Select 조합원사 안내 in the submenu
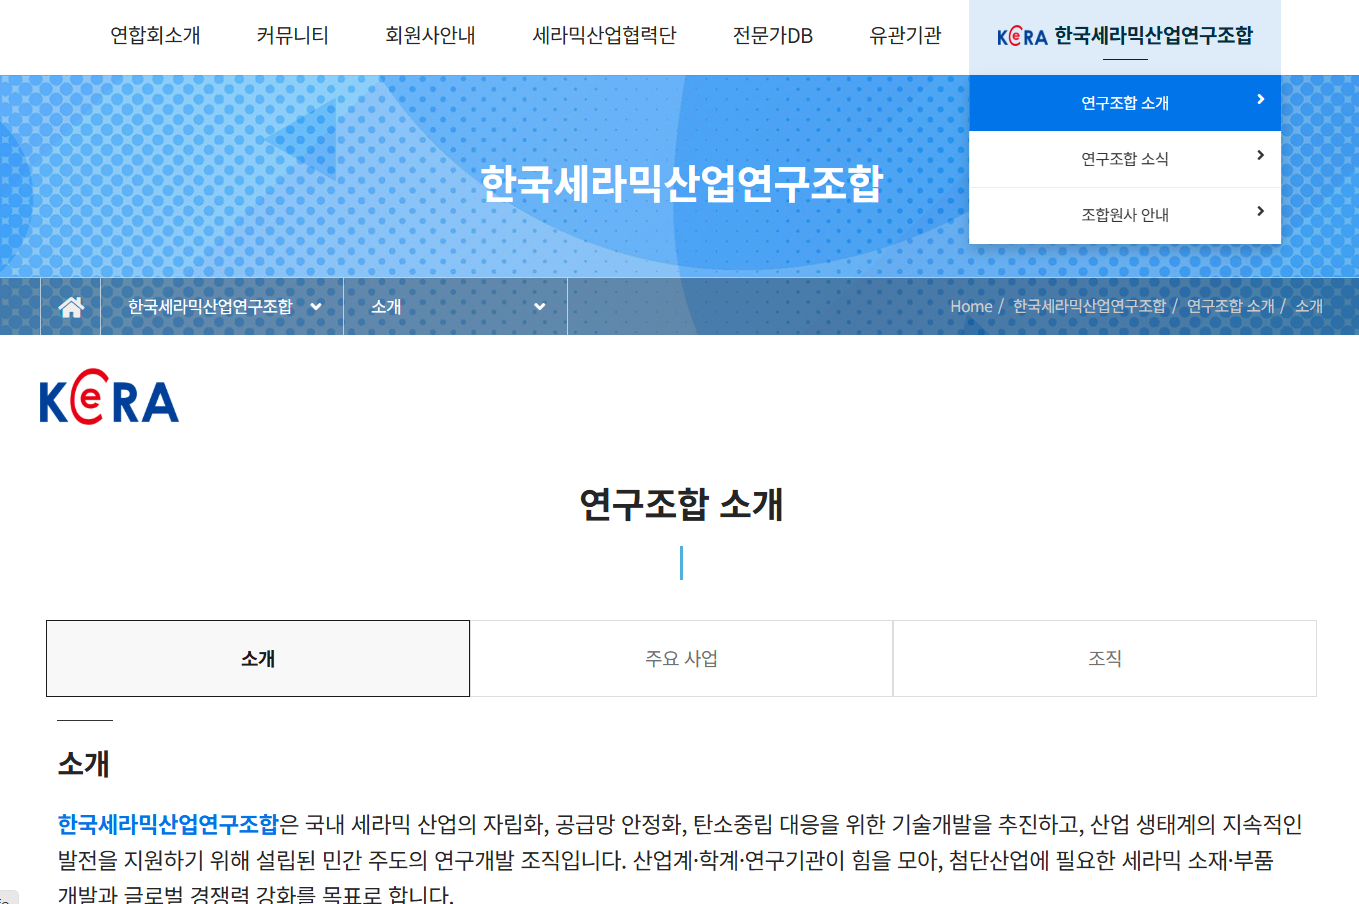 (1125, 215)
